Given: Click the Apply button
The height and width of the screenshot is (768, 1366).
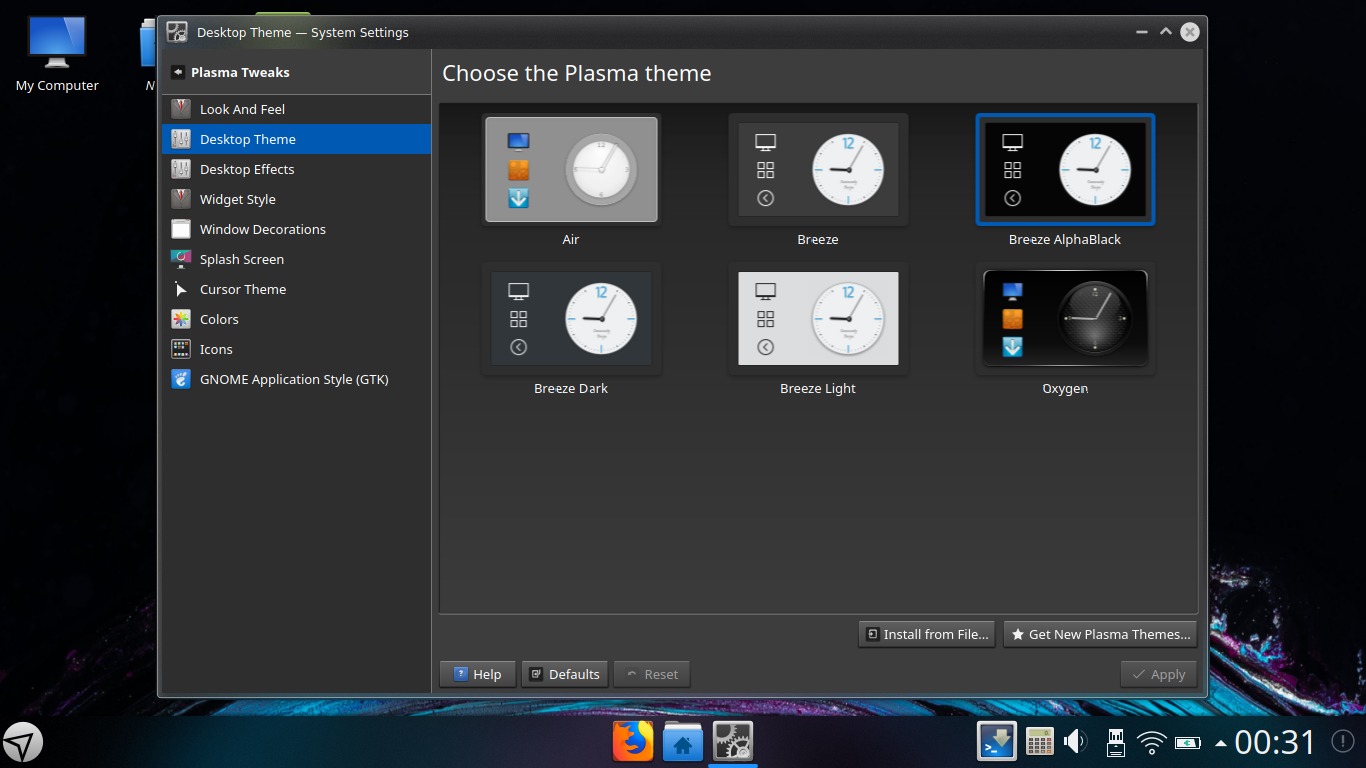Looking at the screenshot, I should coord(1159,674).
